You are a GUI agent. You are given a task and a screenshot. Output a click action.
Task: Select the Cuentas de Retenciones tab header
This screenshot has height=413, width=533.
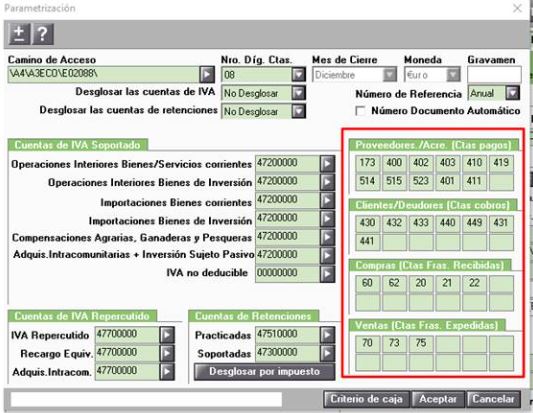[253, 316]
